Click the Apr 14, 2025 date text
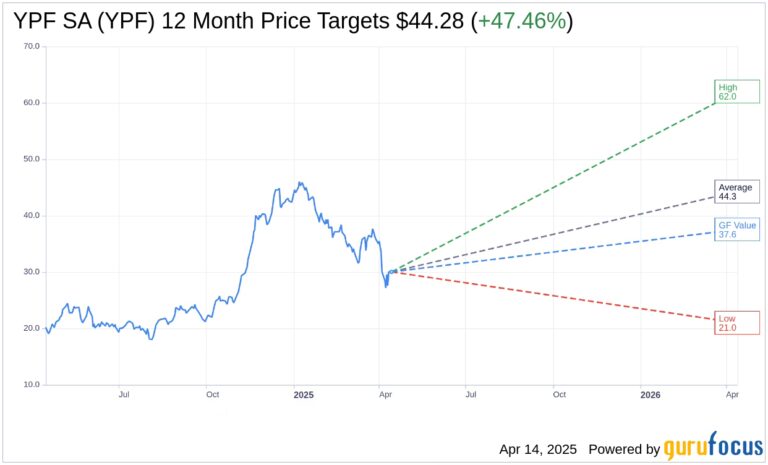The width and height of the screenshot is (768, 465). pos(531,449)
